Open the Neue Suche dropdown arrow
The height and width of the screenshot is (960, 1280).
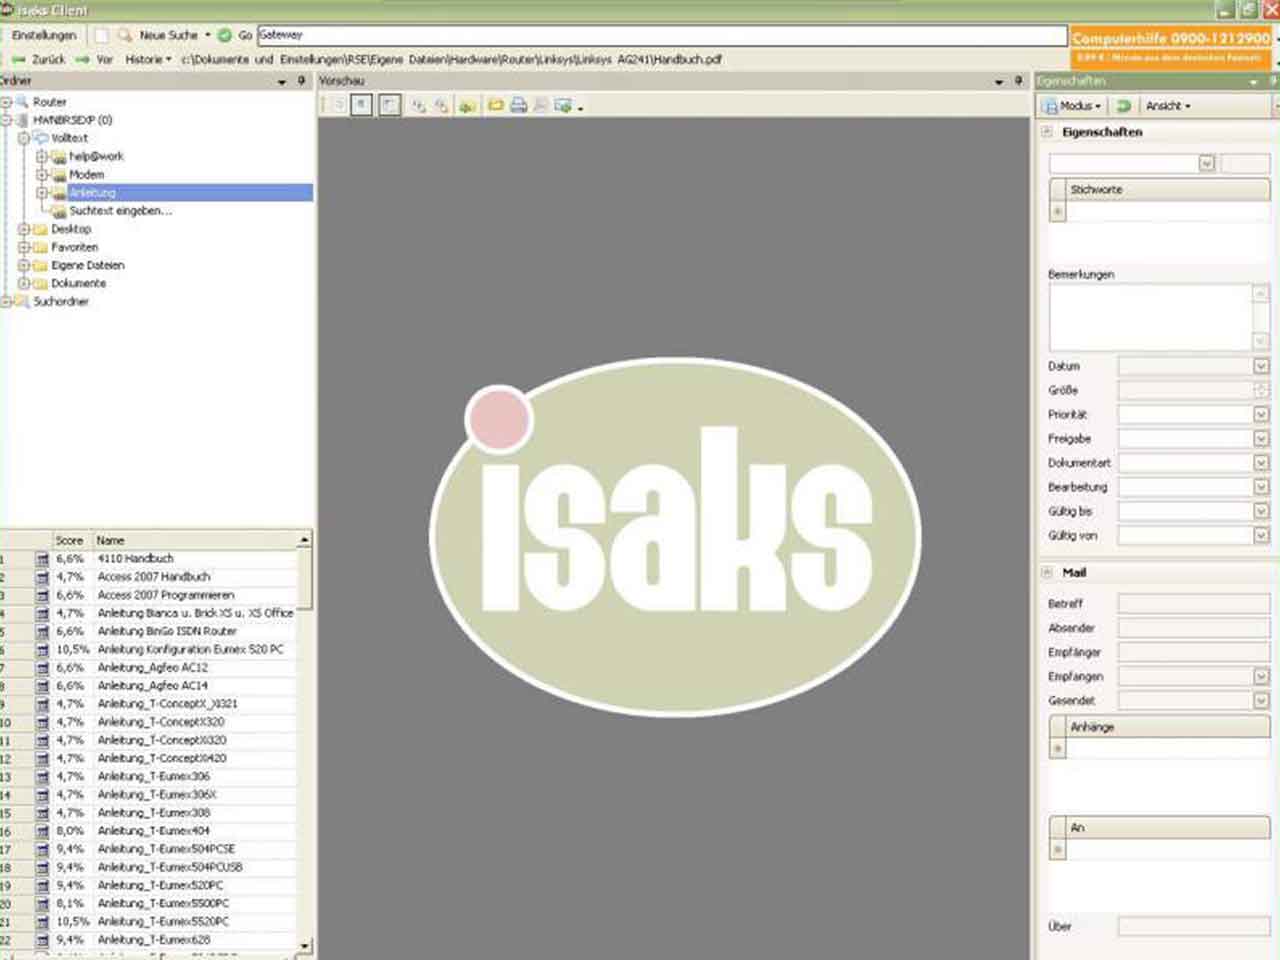208,35
